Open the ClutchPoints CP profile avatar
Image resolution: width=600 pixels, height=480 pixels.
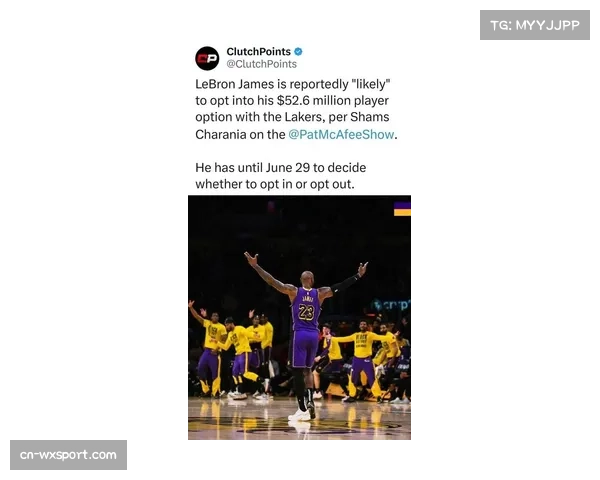click(207, 58)
